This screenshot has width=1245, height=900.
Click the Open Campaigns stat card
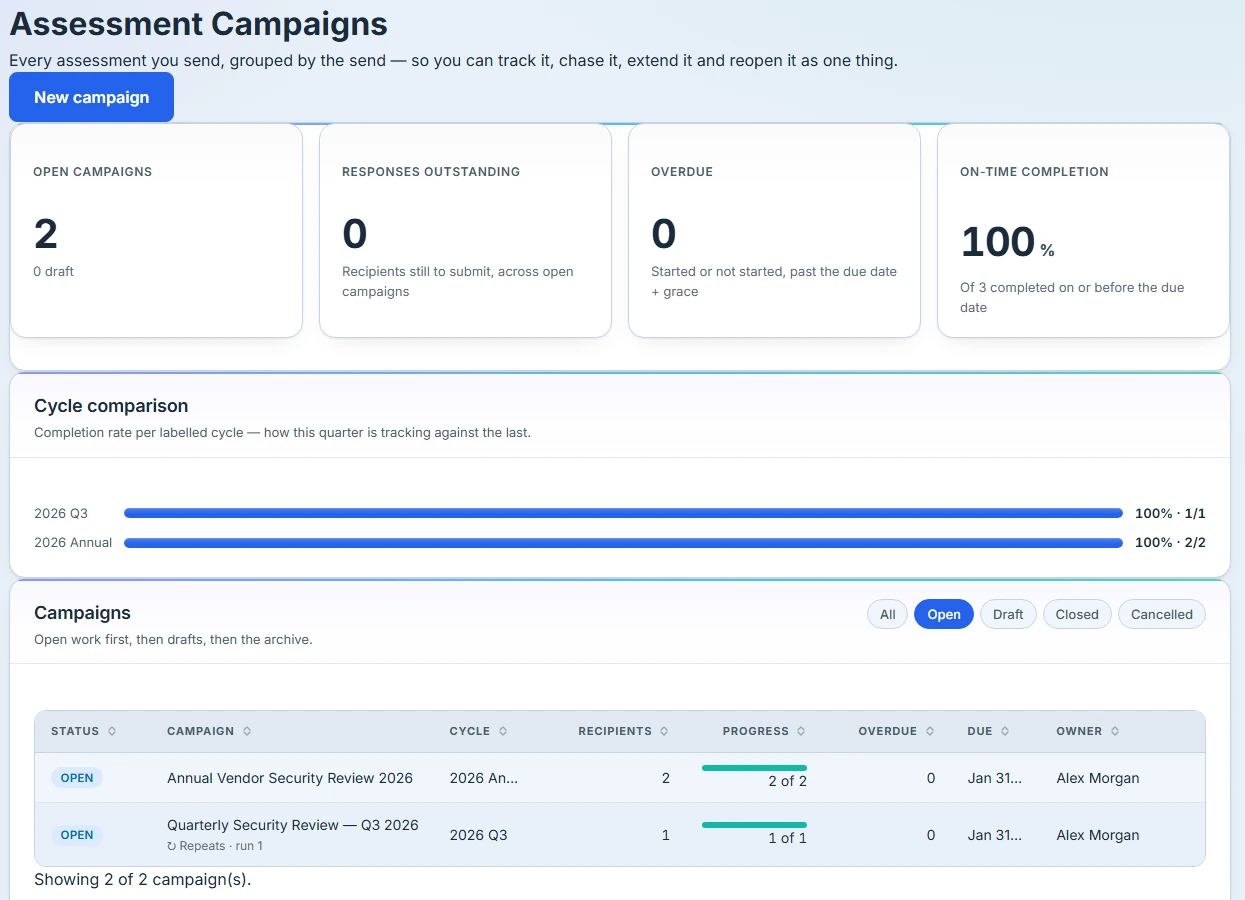tap(156, 230)
